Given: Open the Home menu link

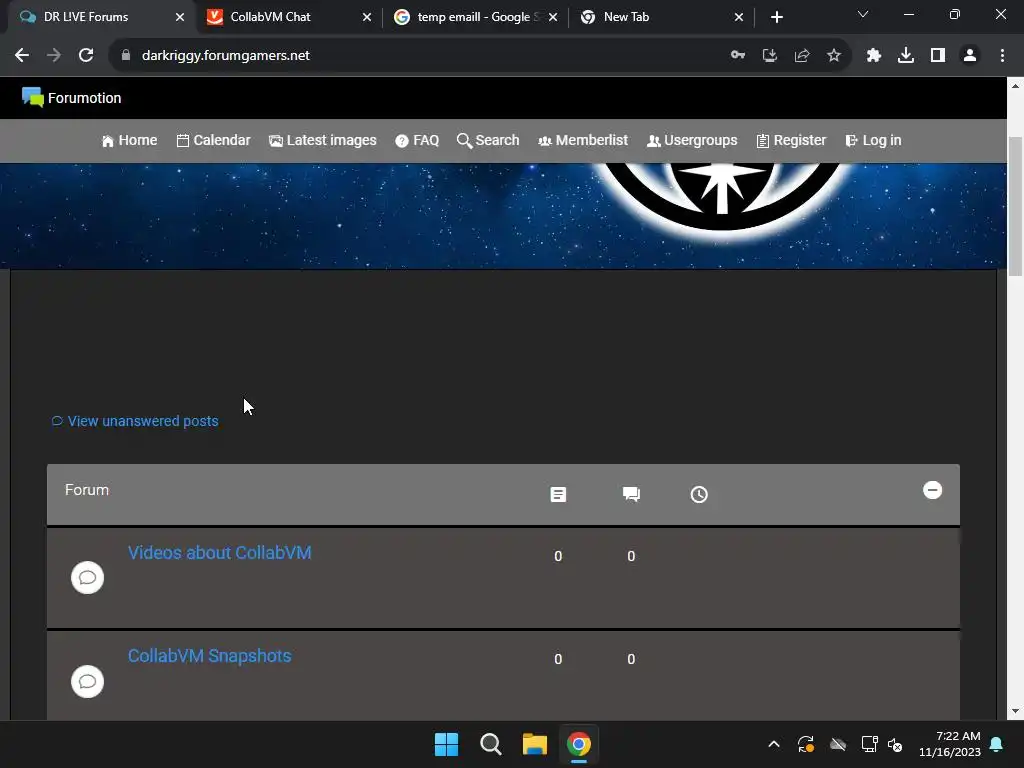Looking at the screenshot, I should [x=129, y=140].
